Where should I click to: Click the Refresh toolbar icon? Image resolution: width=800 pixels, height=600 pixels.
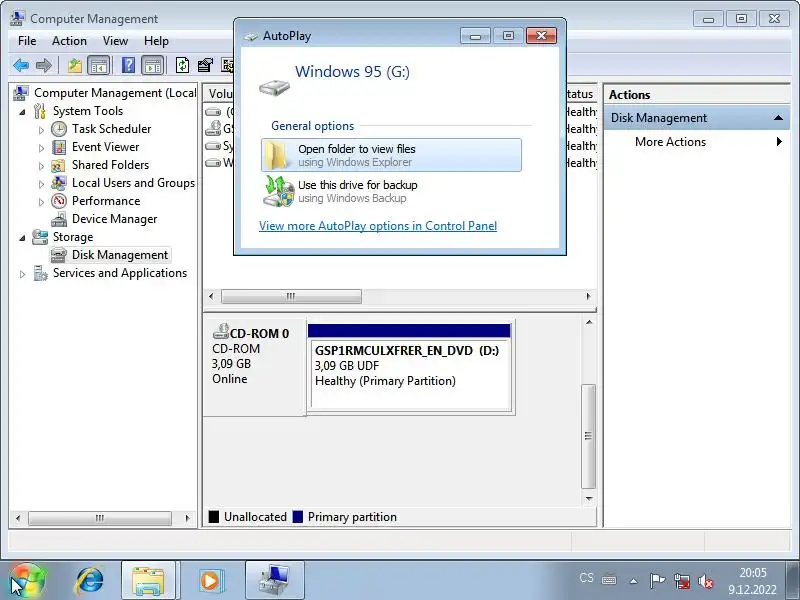coord(182,65)
